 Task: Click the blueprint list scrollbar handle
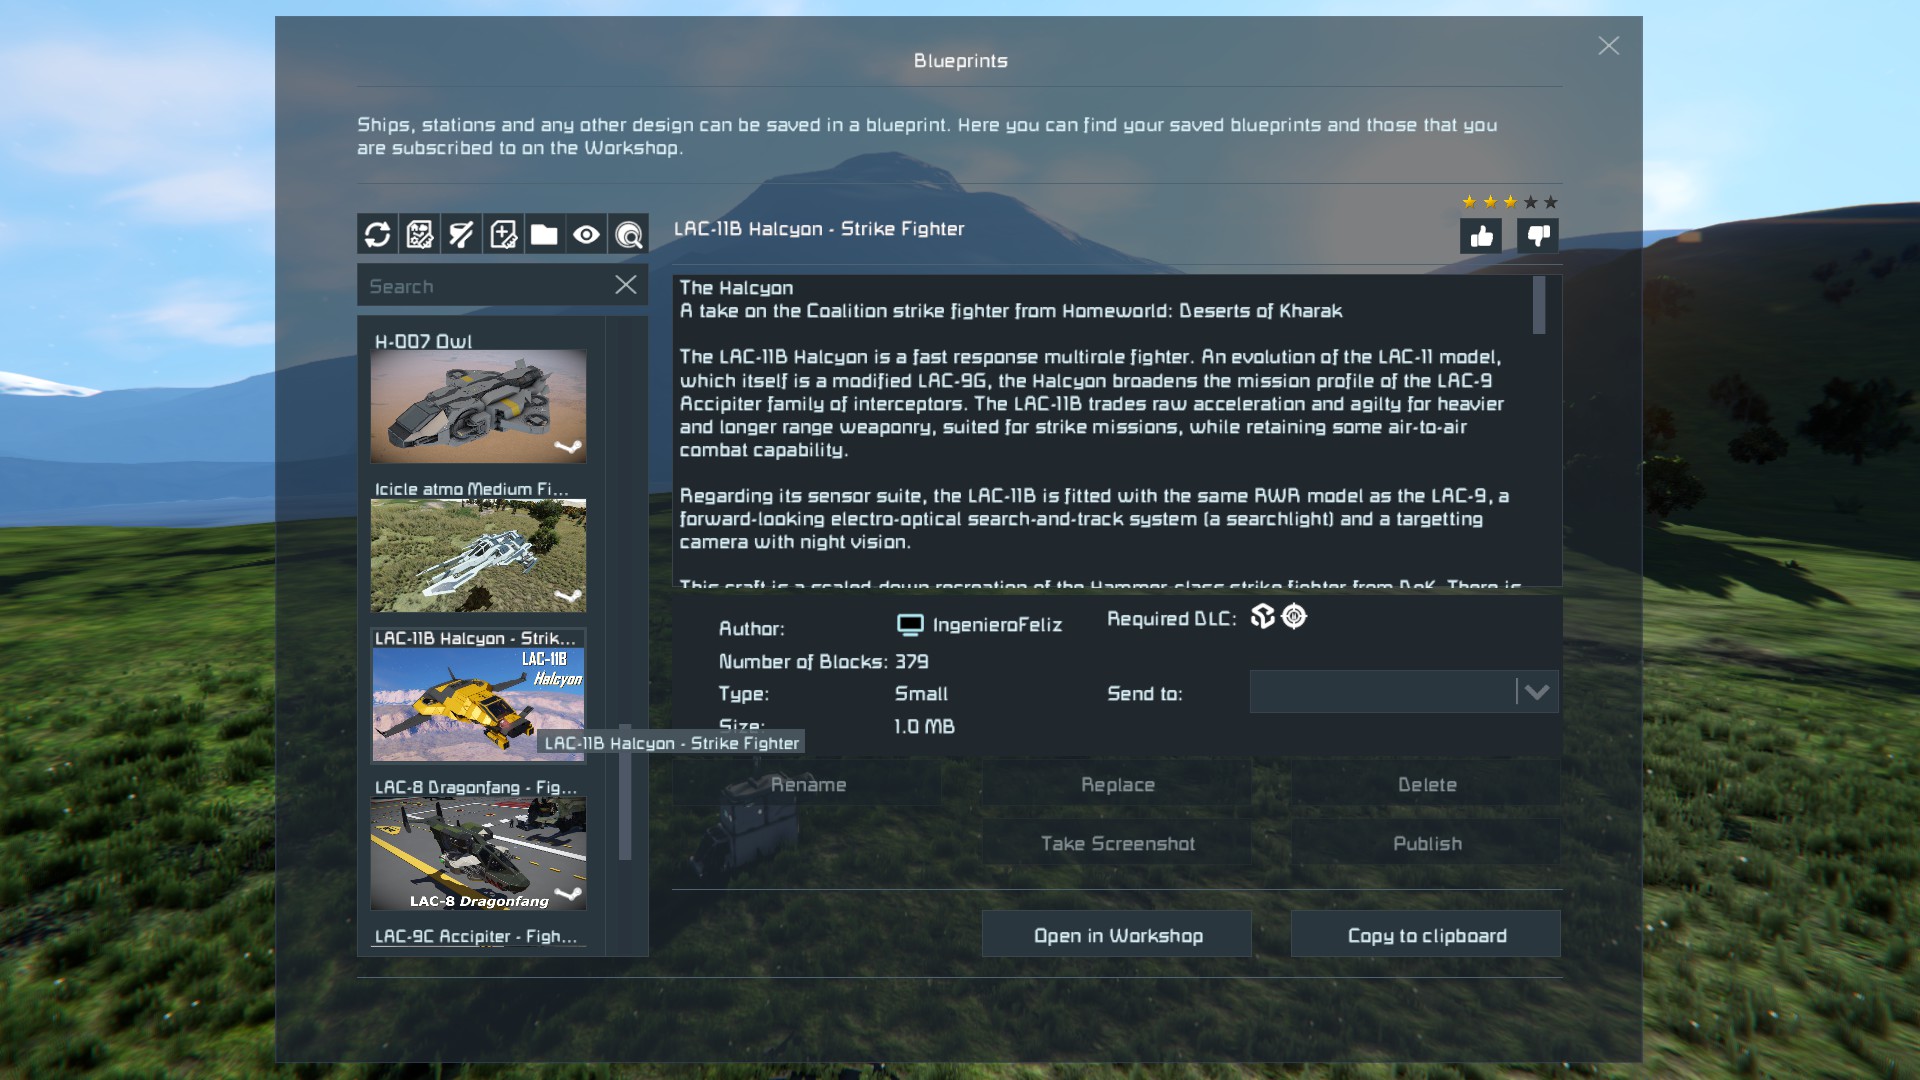coord(625,790)
